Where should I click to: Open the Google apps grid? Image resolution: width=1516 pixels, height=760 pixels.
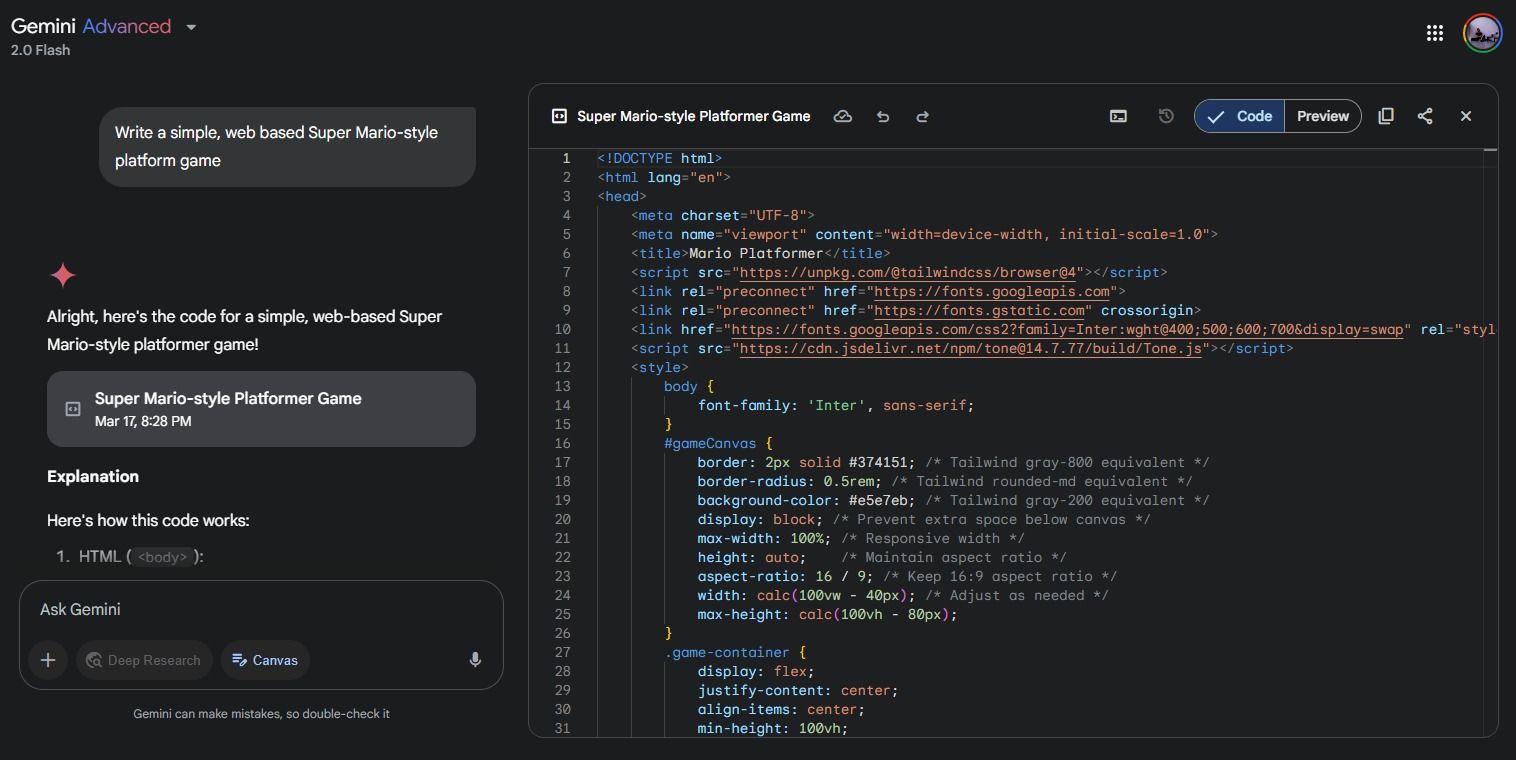(x=1434, y=33)
